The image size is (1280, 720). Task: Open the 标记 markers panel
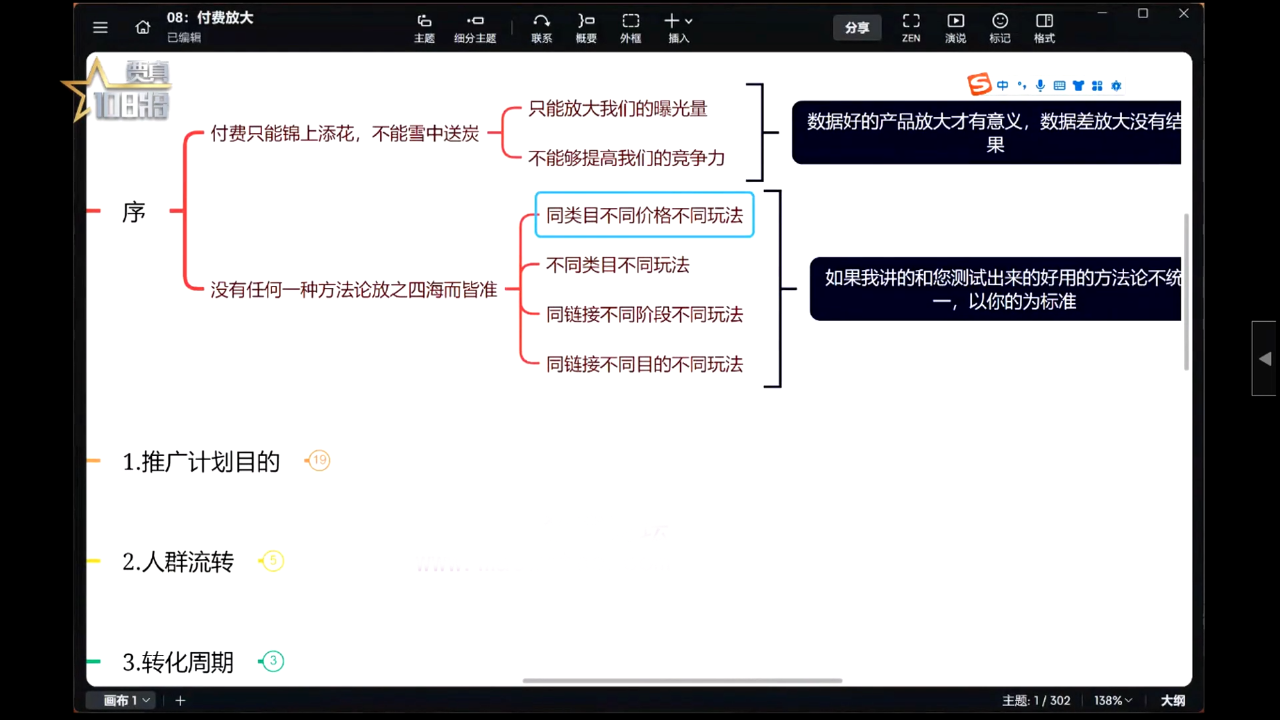[999, 28]
